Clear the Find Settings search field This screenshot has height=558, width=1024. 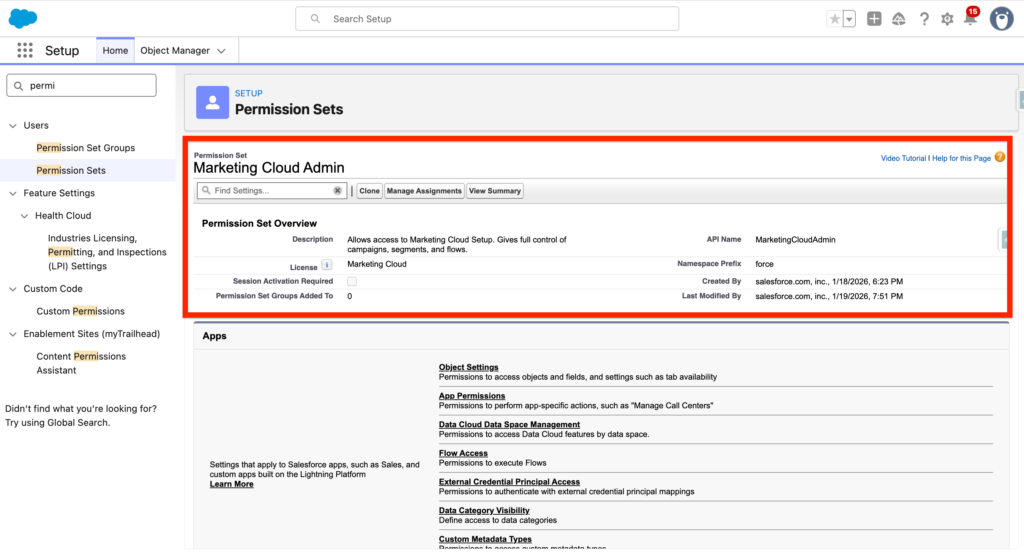pos(337,190)
